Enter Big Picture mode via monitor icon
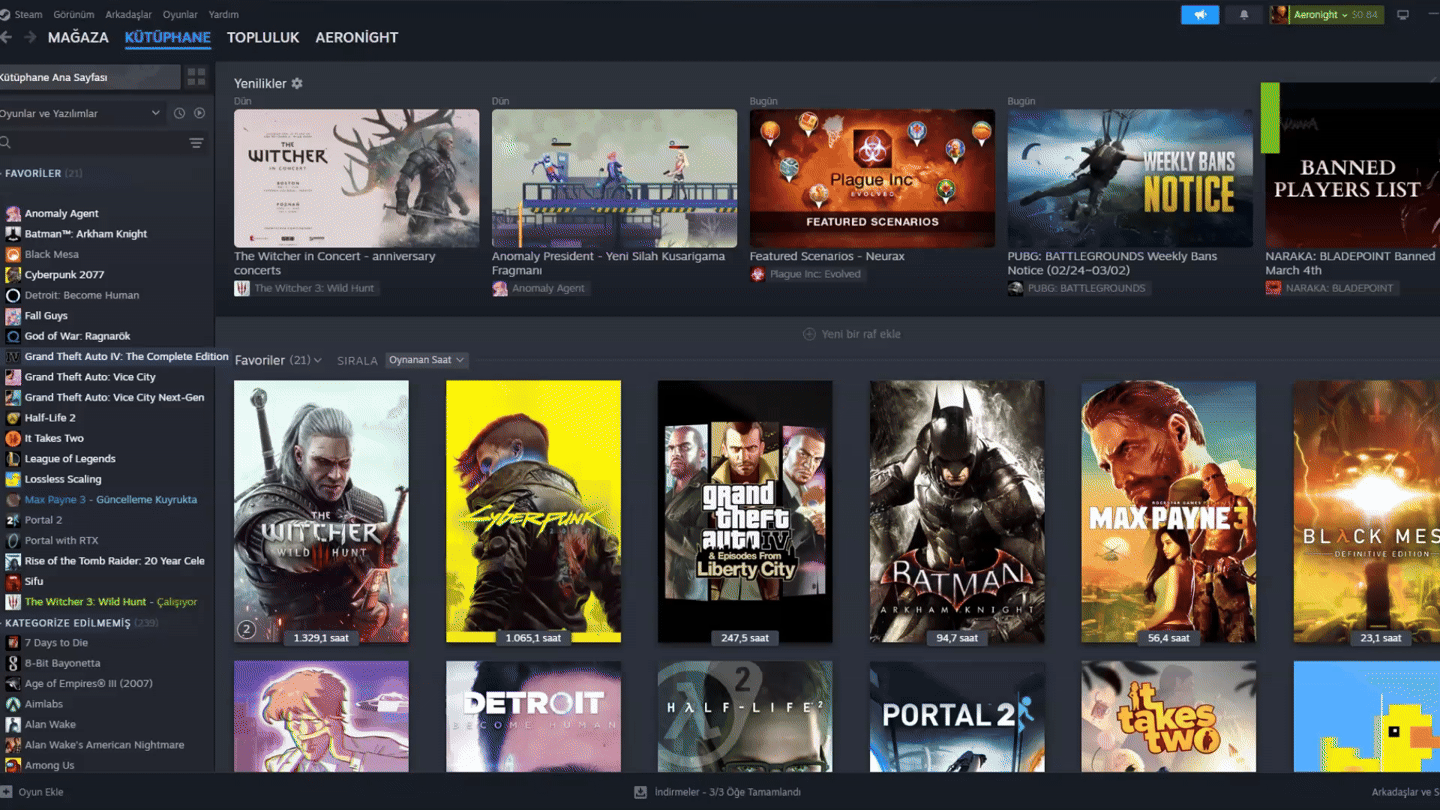 click(x=1403, y=15)
